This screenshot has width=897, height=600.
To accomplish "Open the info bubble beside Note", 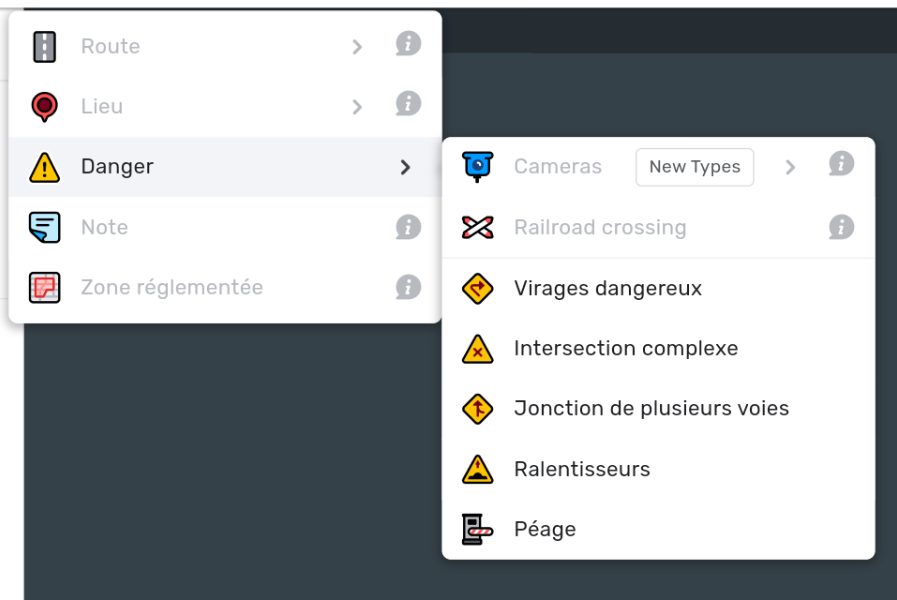I will tap(408, 227).
